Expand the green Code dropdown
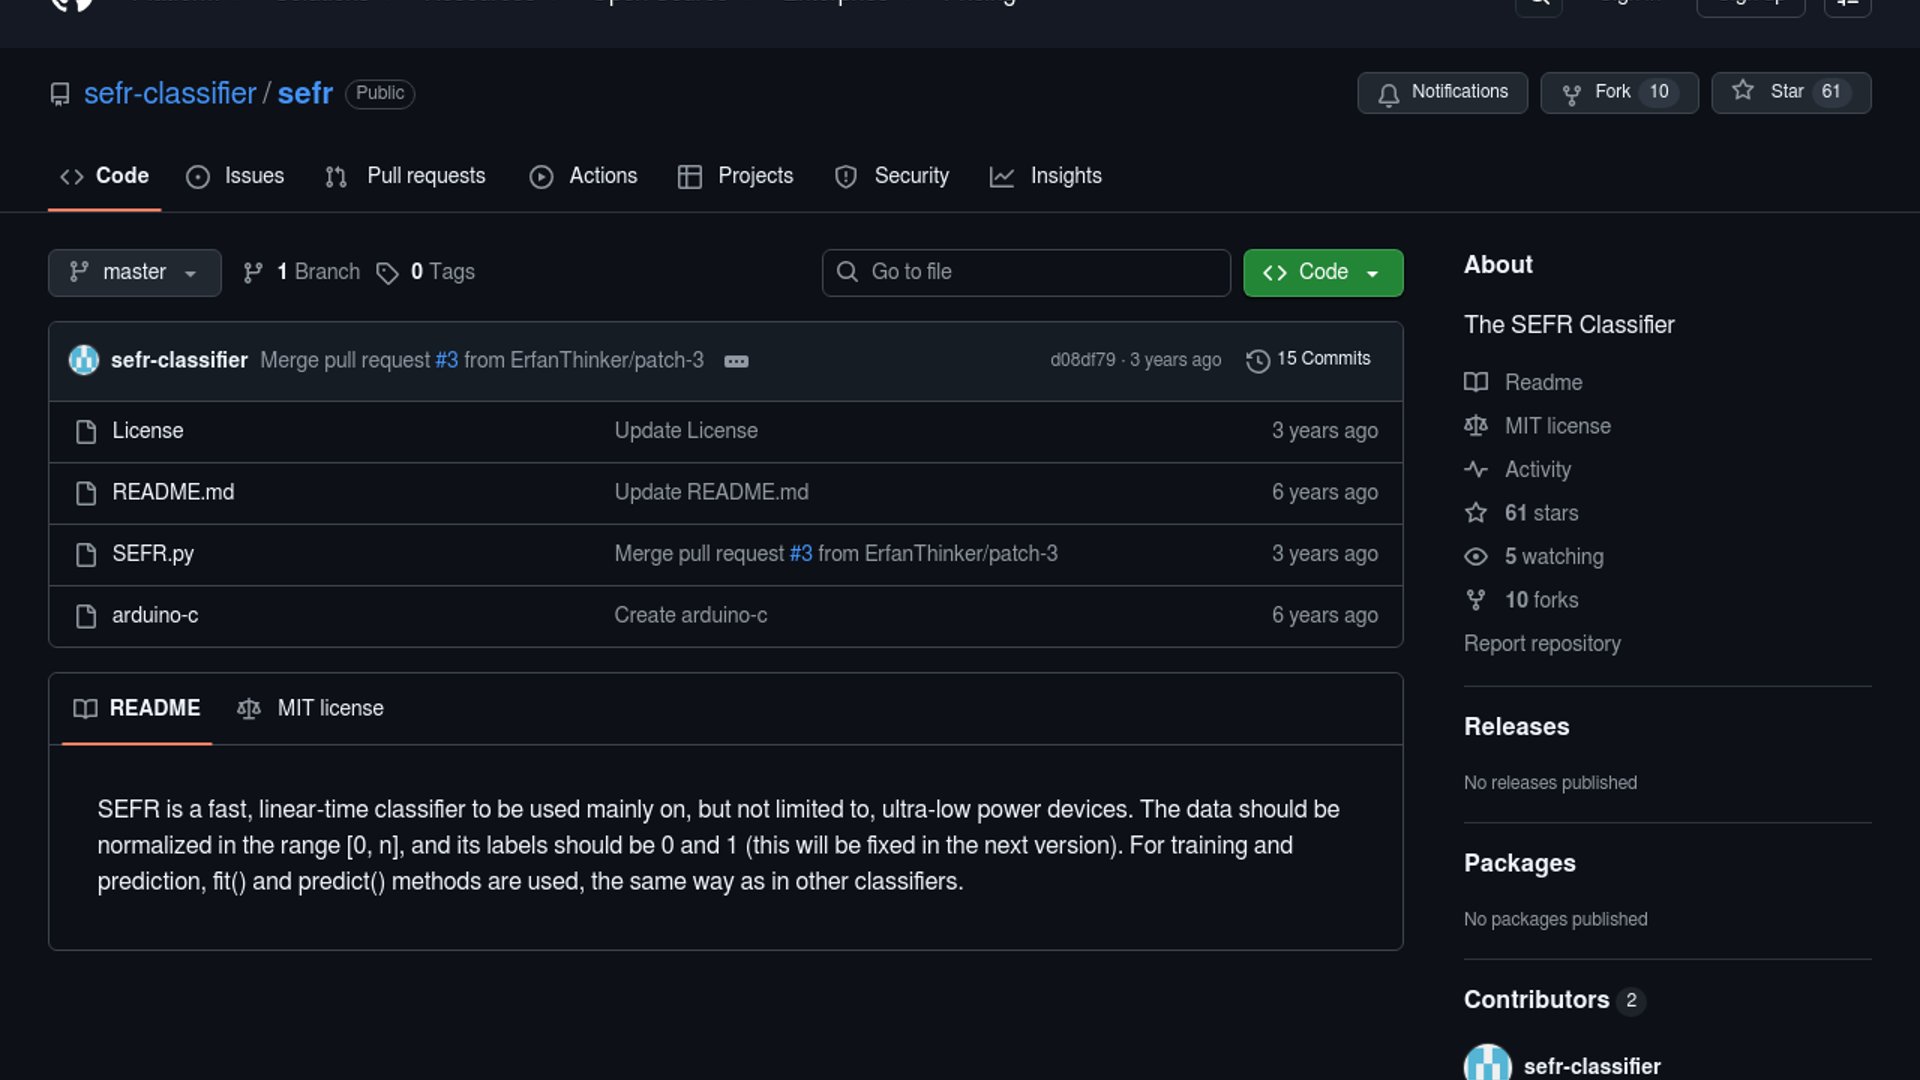 click(x=1322, y=273)
